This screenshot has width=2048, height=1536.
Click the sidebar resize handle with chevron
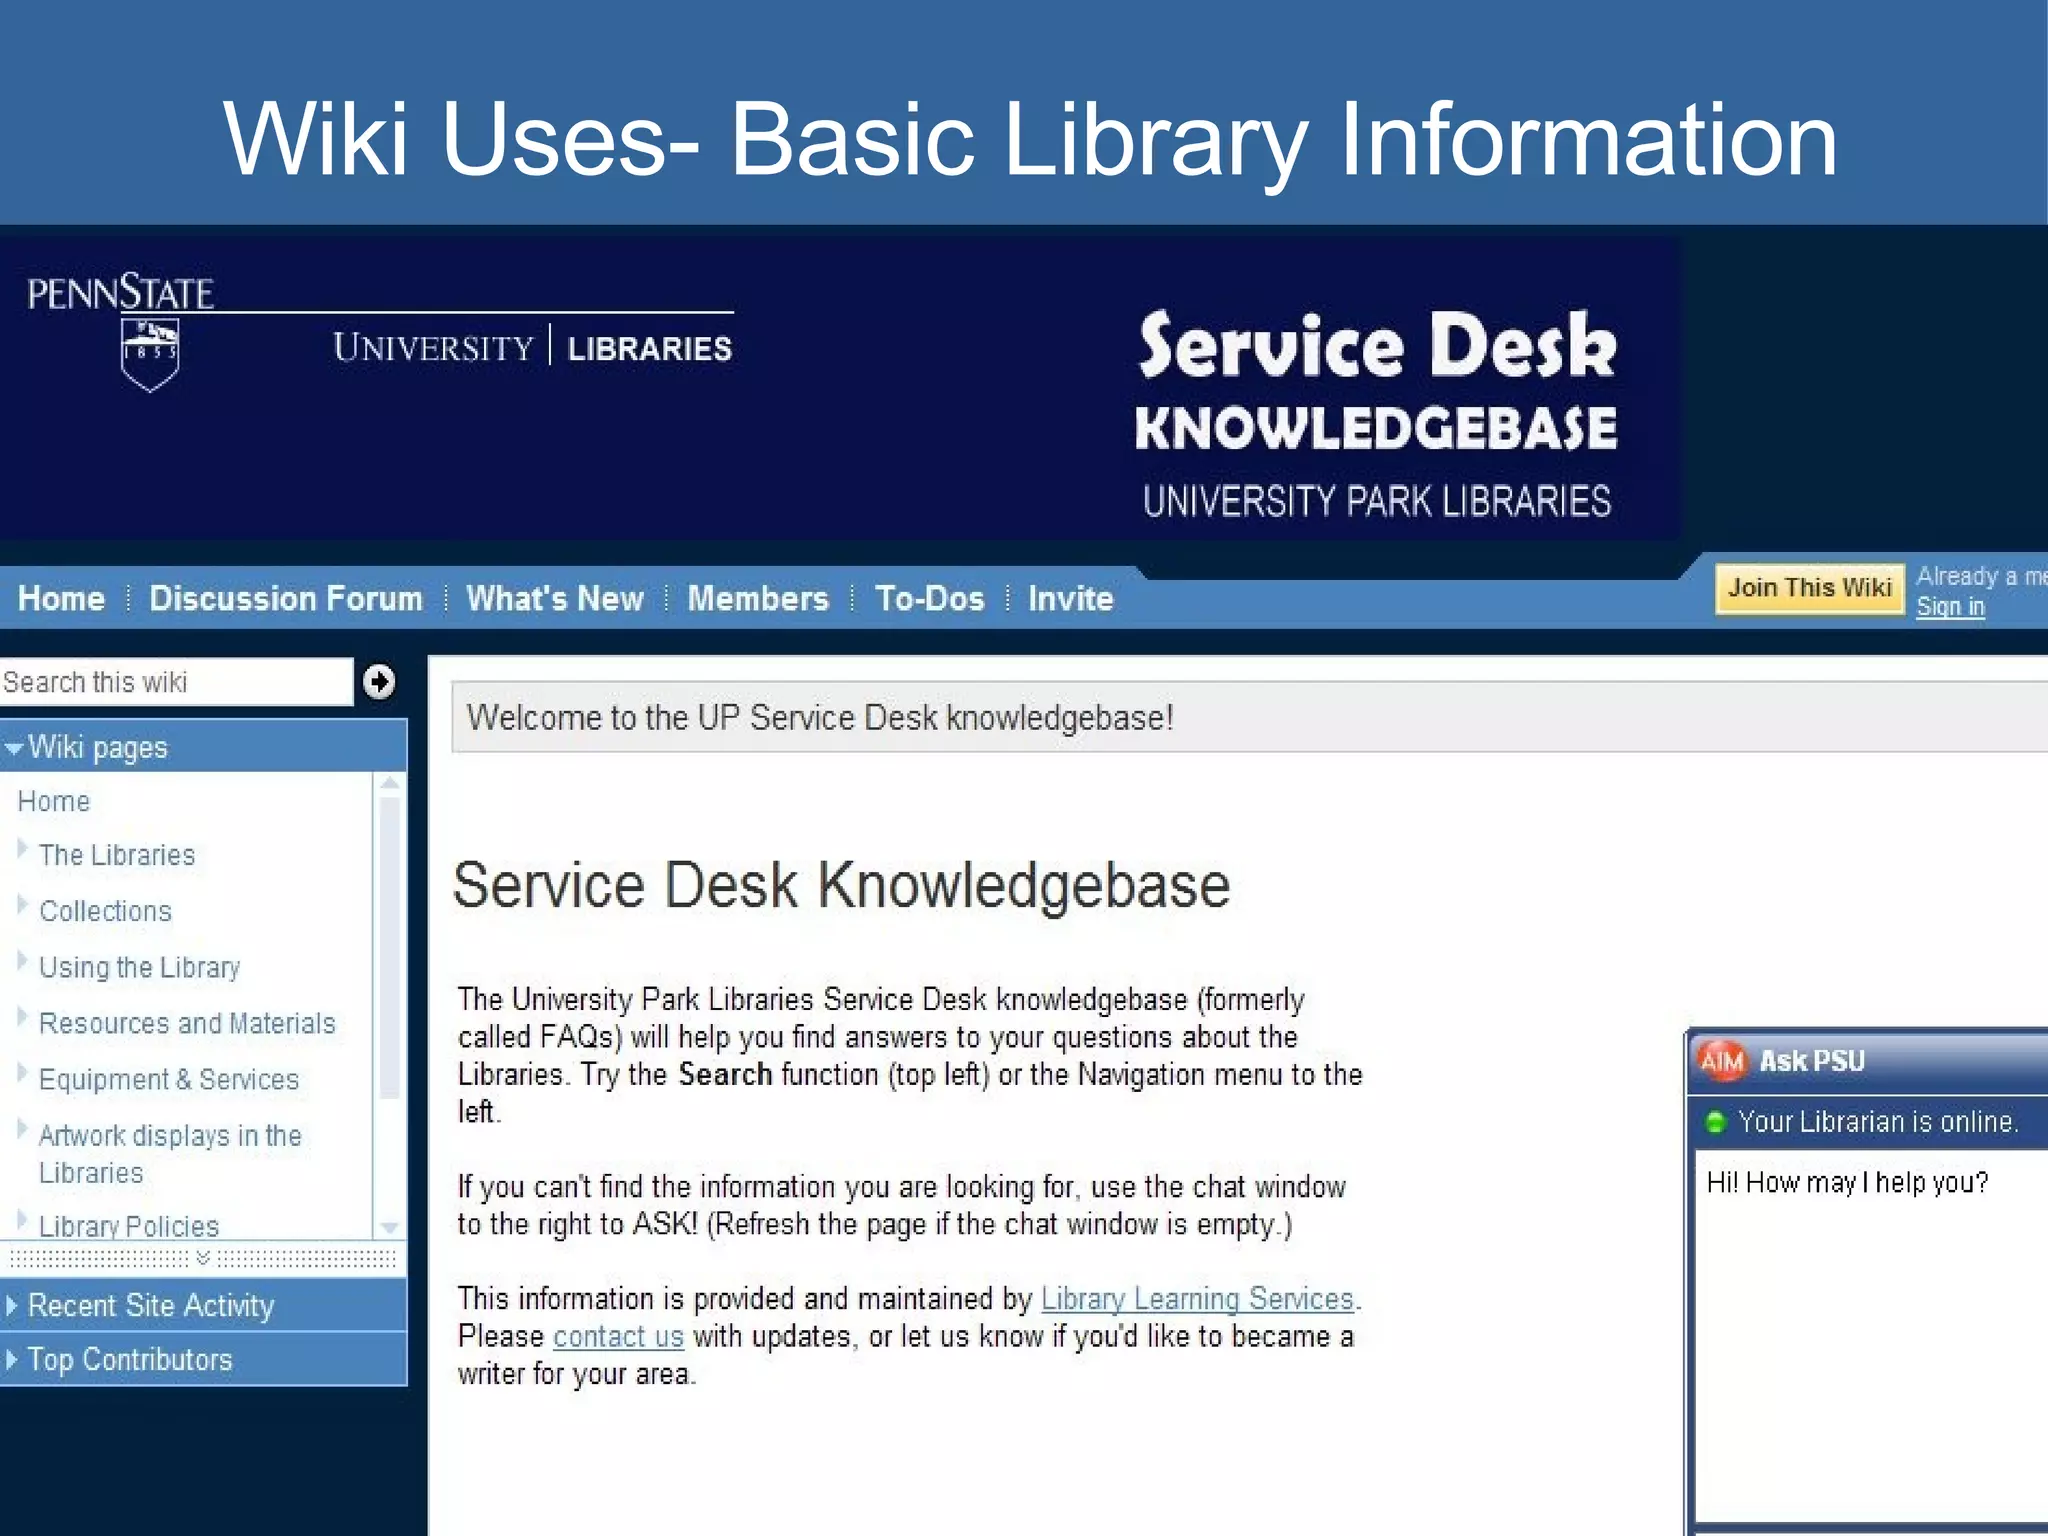[203, 1258]
